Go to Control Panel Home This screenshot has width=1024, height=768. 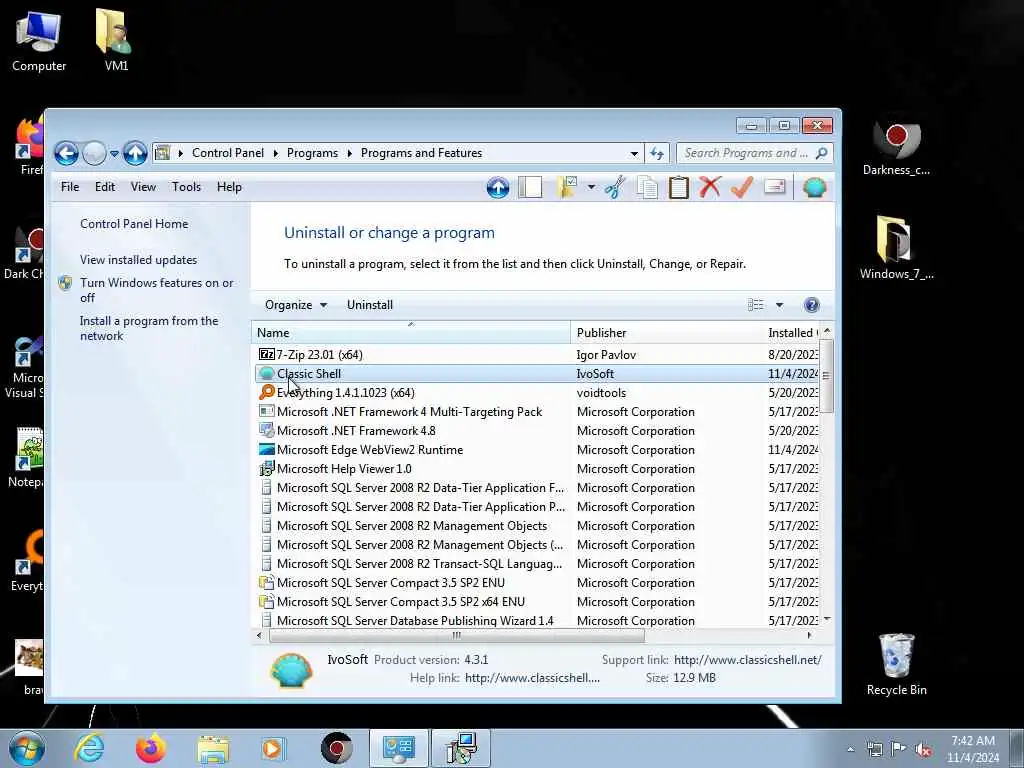click(134, 224)
